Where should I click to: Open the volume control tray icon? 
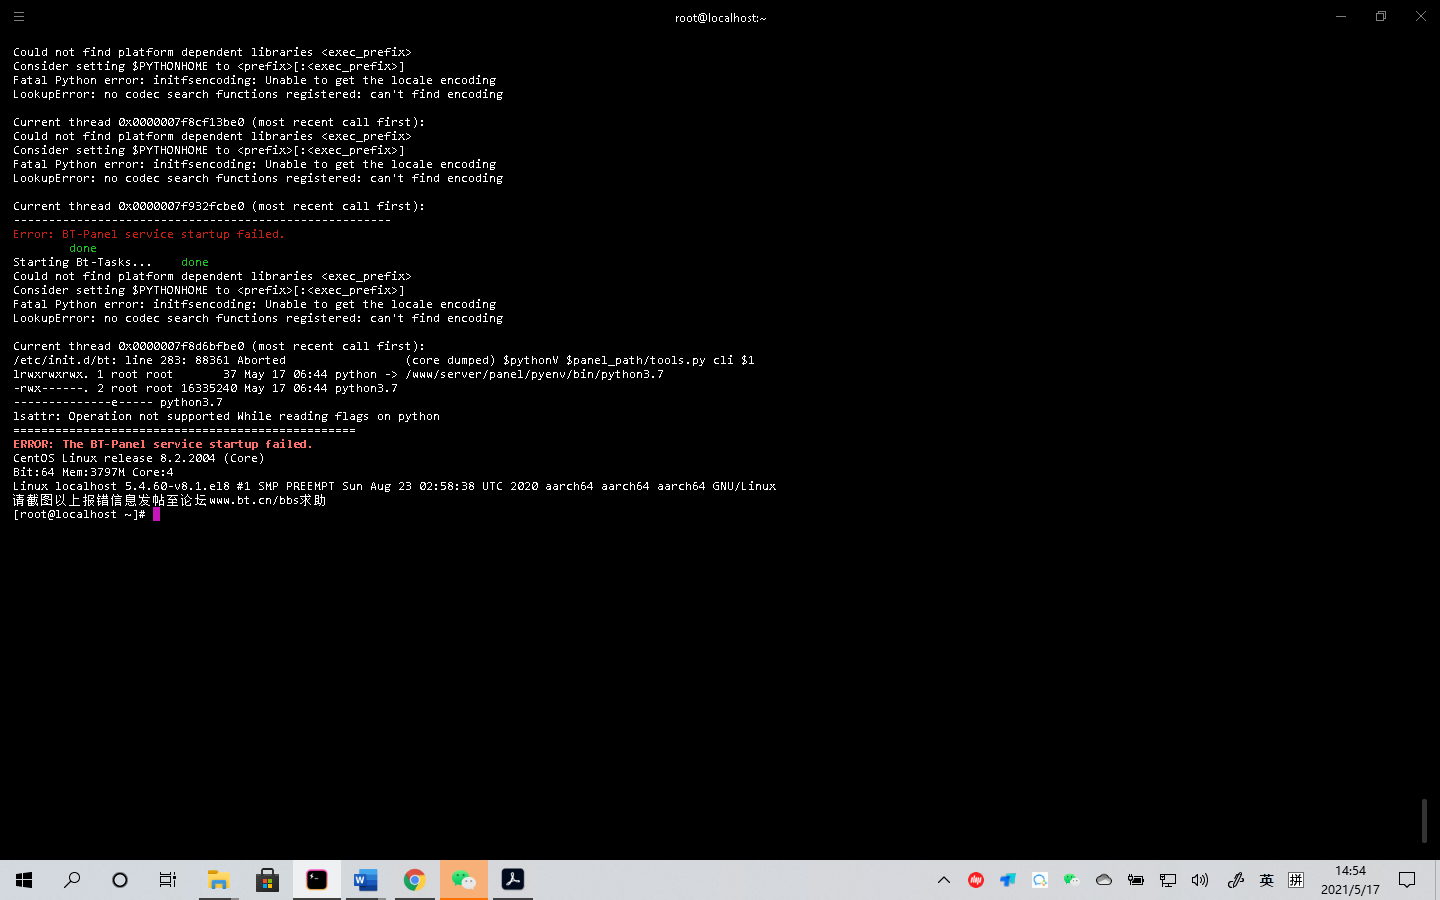point(1200,880)
